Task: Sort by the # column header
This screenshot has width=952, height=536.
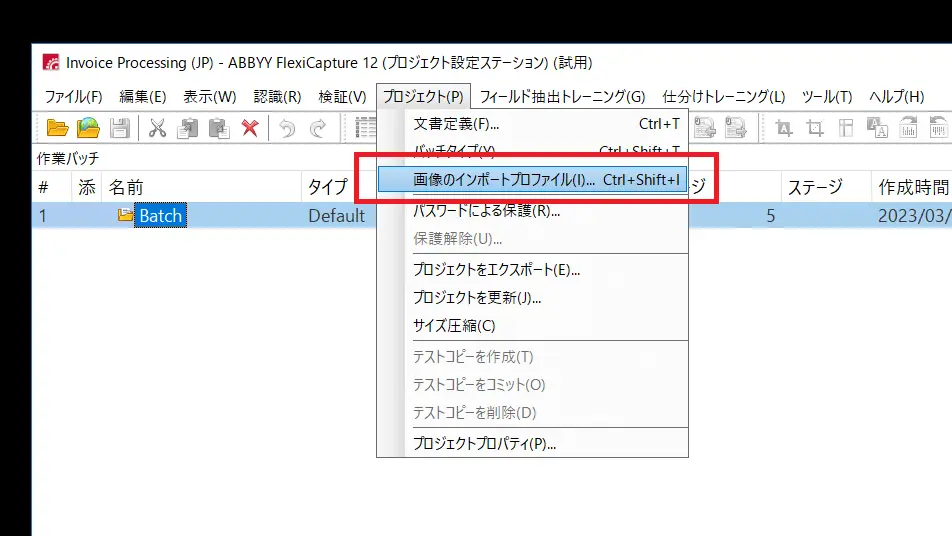Action: (x=51, y=186)
